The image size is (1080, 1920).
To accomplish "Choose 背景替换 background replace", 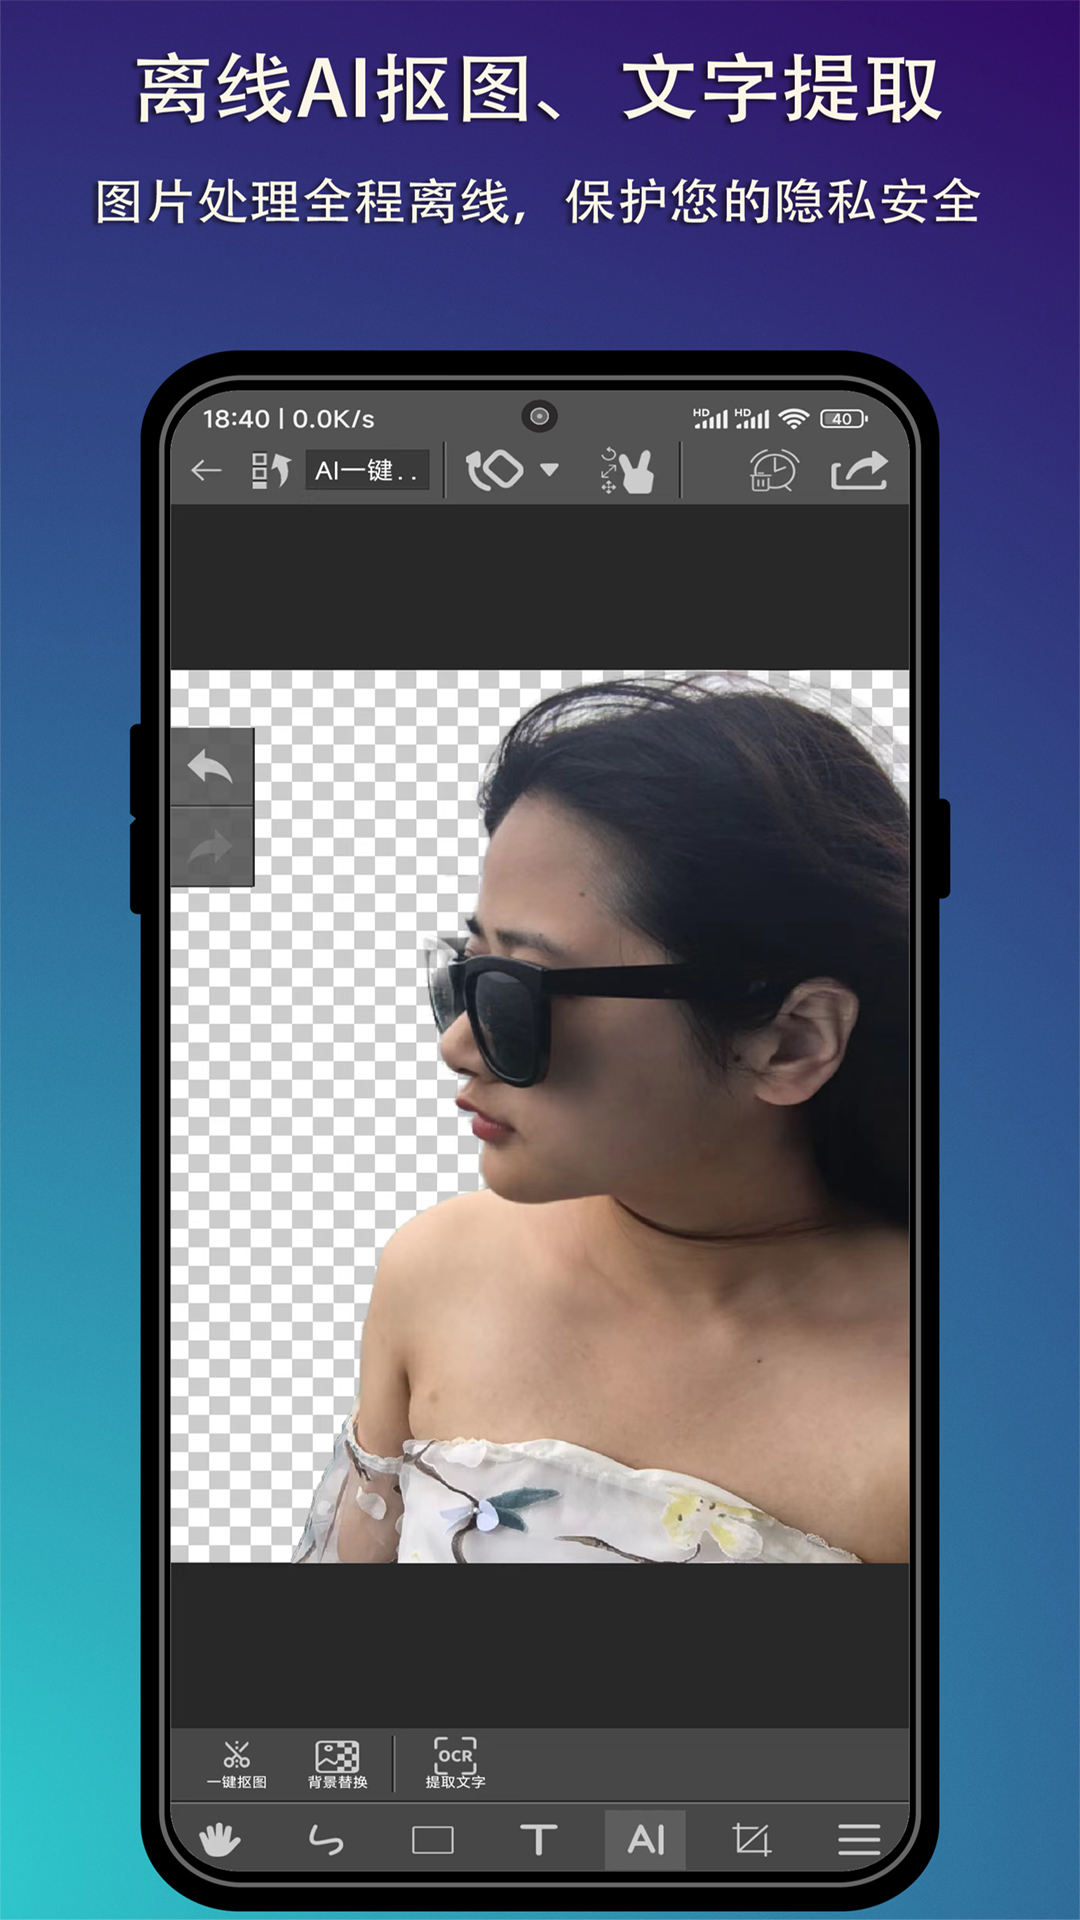I will tap(337, 1764).
